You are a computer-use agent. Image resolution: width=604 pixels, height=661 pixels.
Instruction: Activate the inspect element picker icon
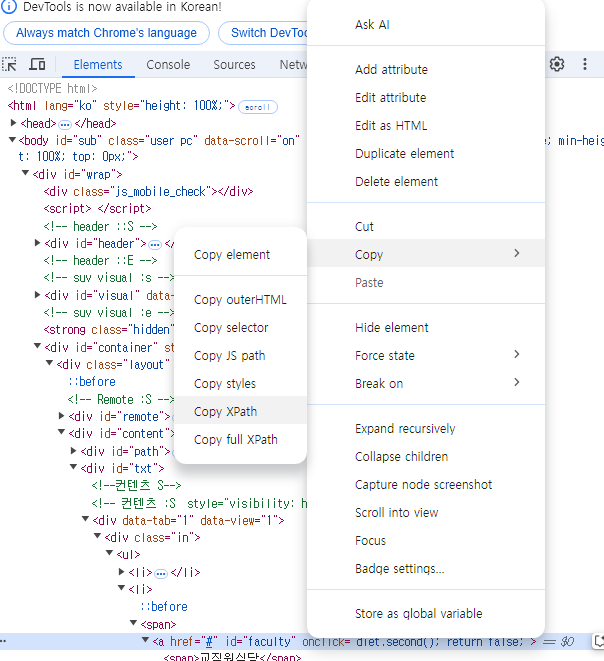(x=9, y=64)
